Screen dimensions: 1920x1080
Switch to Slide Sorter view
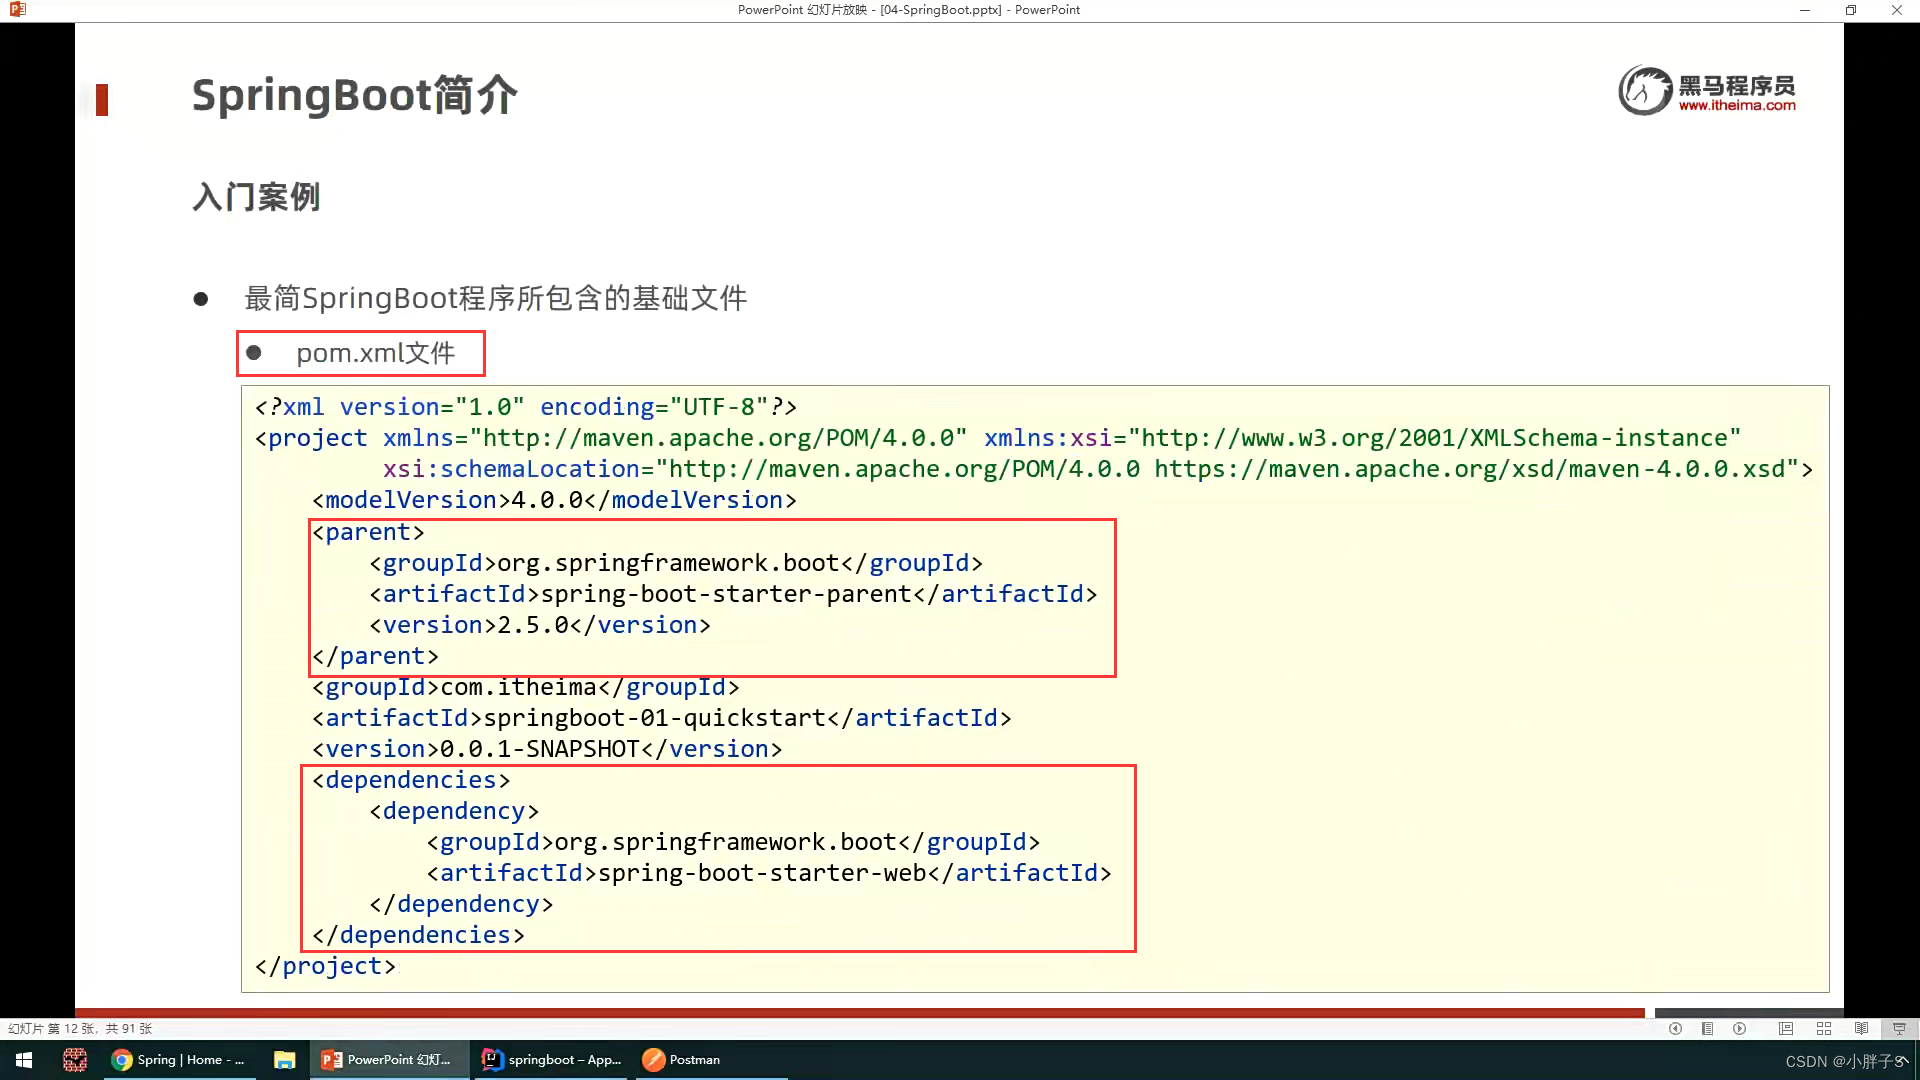tap(1823, 1028)
